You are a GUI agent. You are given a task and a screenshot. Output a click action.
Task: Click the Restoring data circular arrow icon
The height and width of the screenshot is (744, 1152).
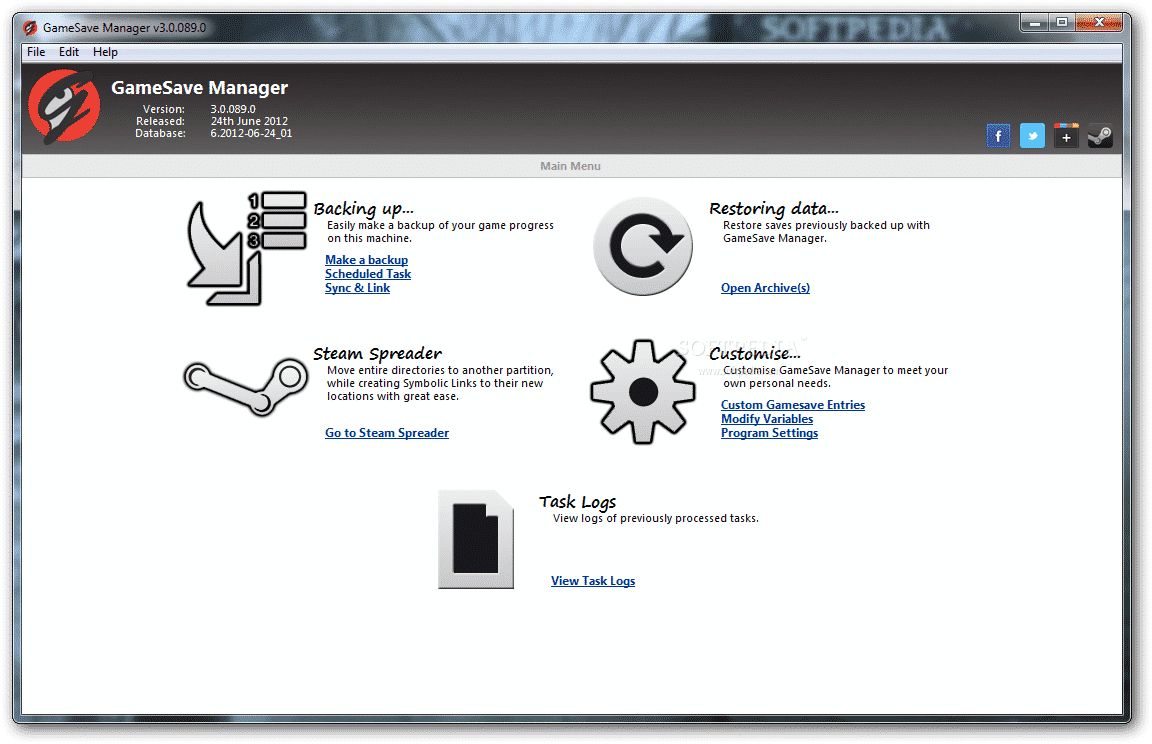[x=643, y=246]
